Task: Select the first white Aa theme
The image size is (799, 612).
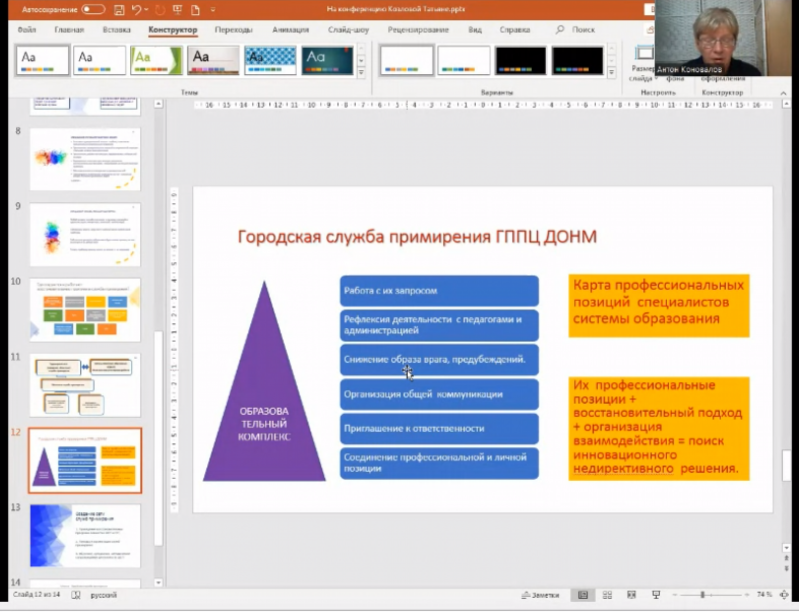Action: click(43, 60)
